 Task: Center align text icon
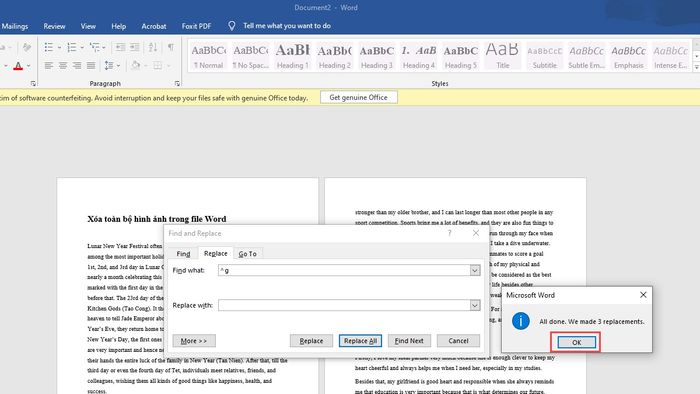tap(63, 66)
